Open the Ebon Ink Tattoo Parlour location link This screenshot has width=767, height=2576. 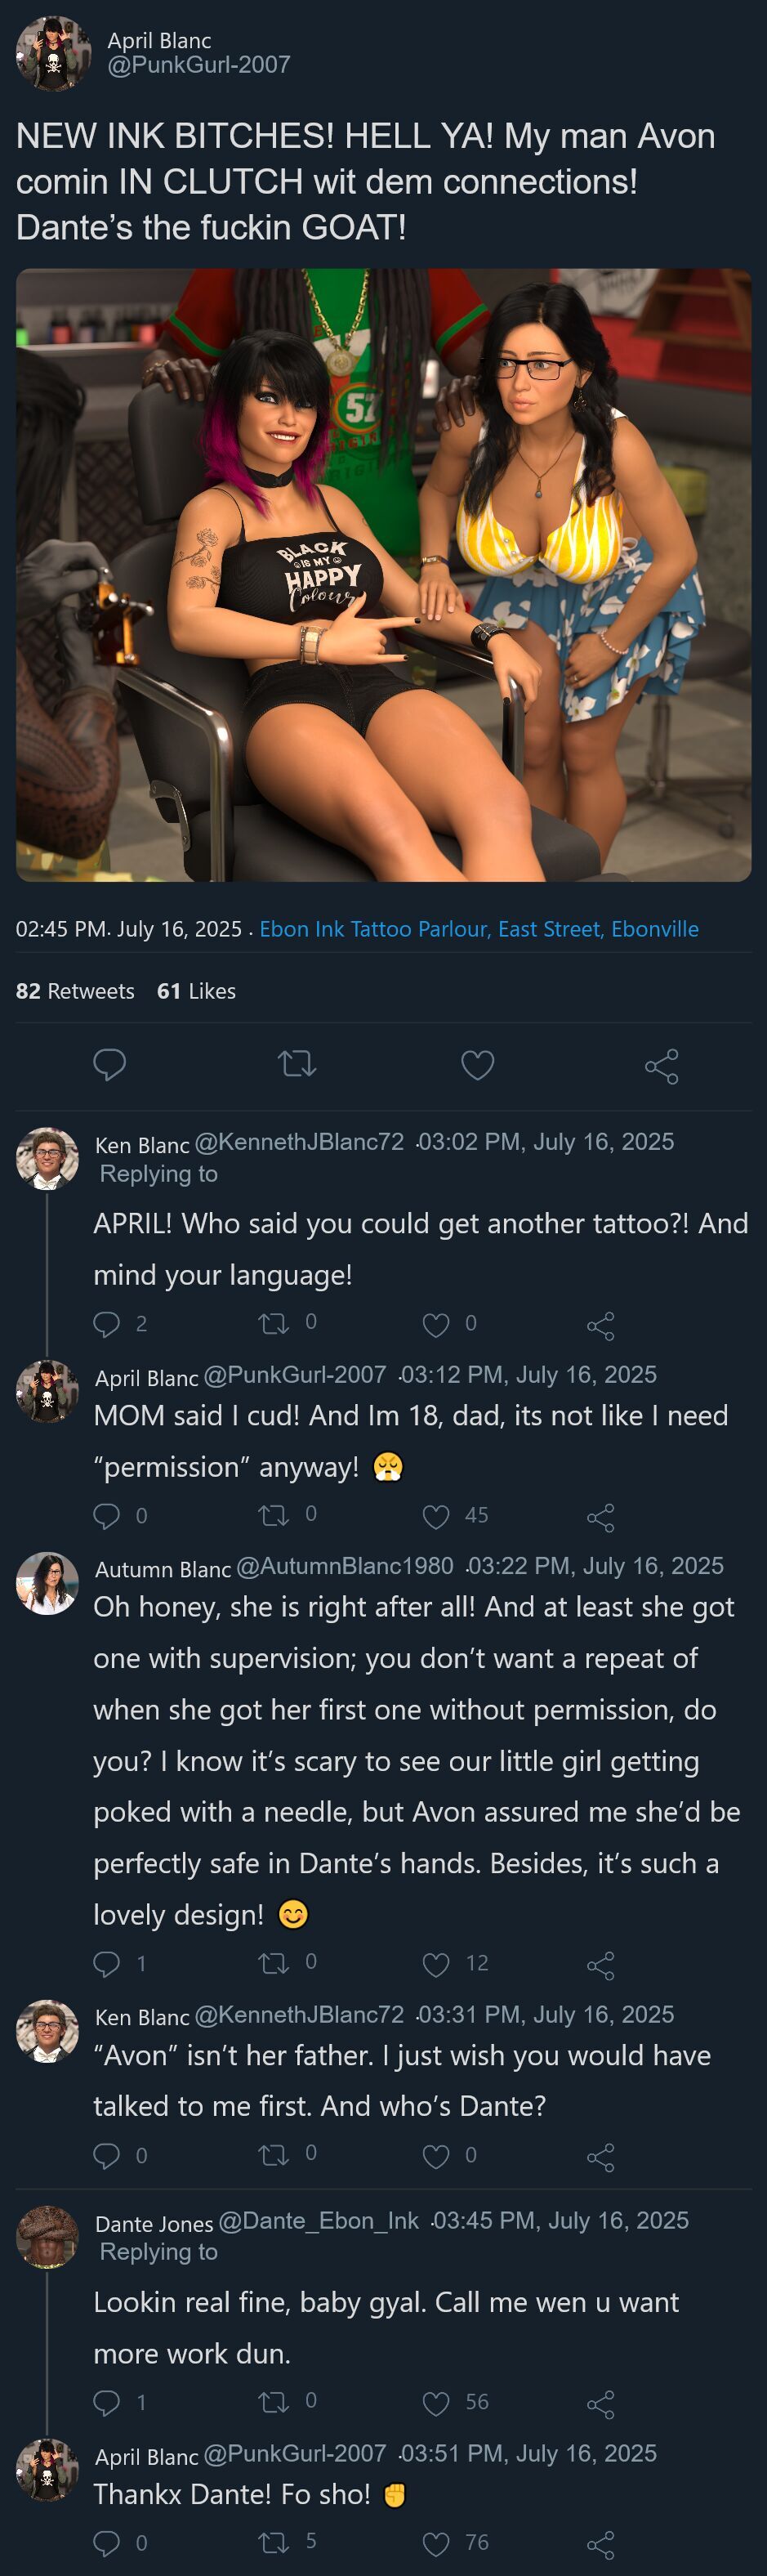coord(478,929)
